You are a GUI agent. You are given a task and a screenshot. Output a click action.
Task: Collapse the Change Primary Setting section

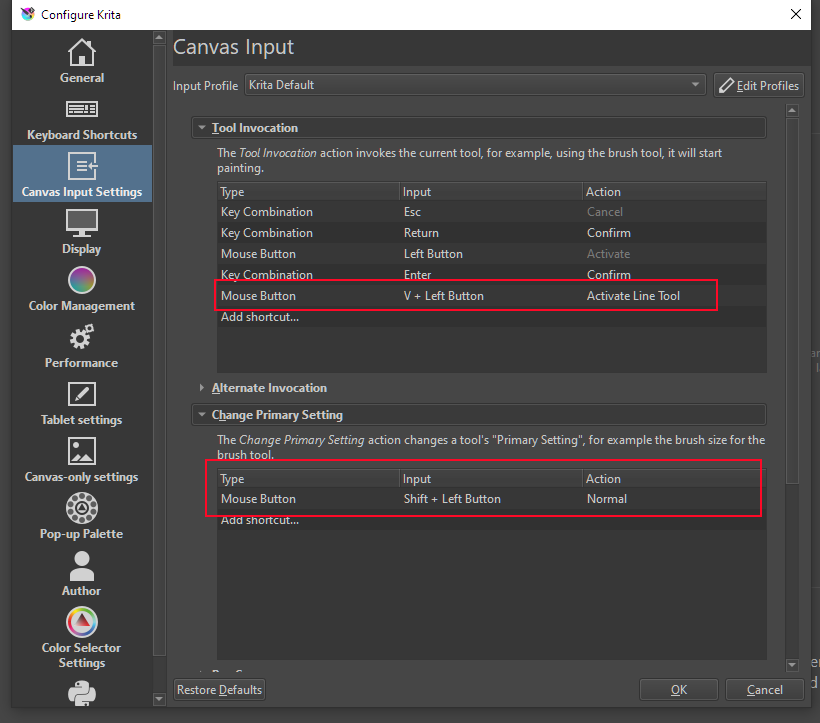[202, 415]
